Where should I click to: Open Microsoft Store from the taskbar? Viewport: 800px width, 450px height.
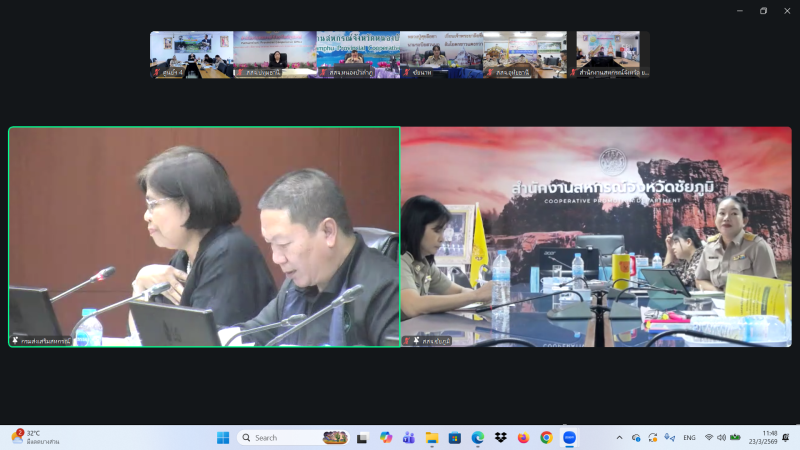pyautogui.click(x=455, y=438)
